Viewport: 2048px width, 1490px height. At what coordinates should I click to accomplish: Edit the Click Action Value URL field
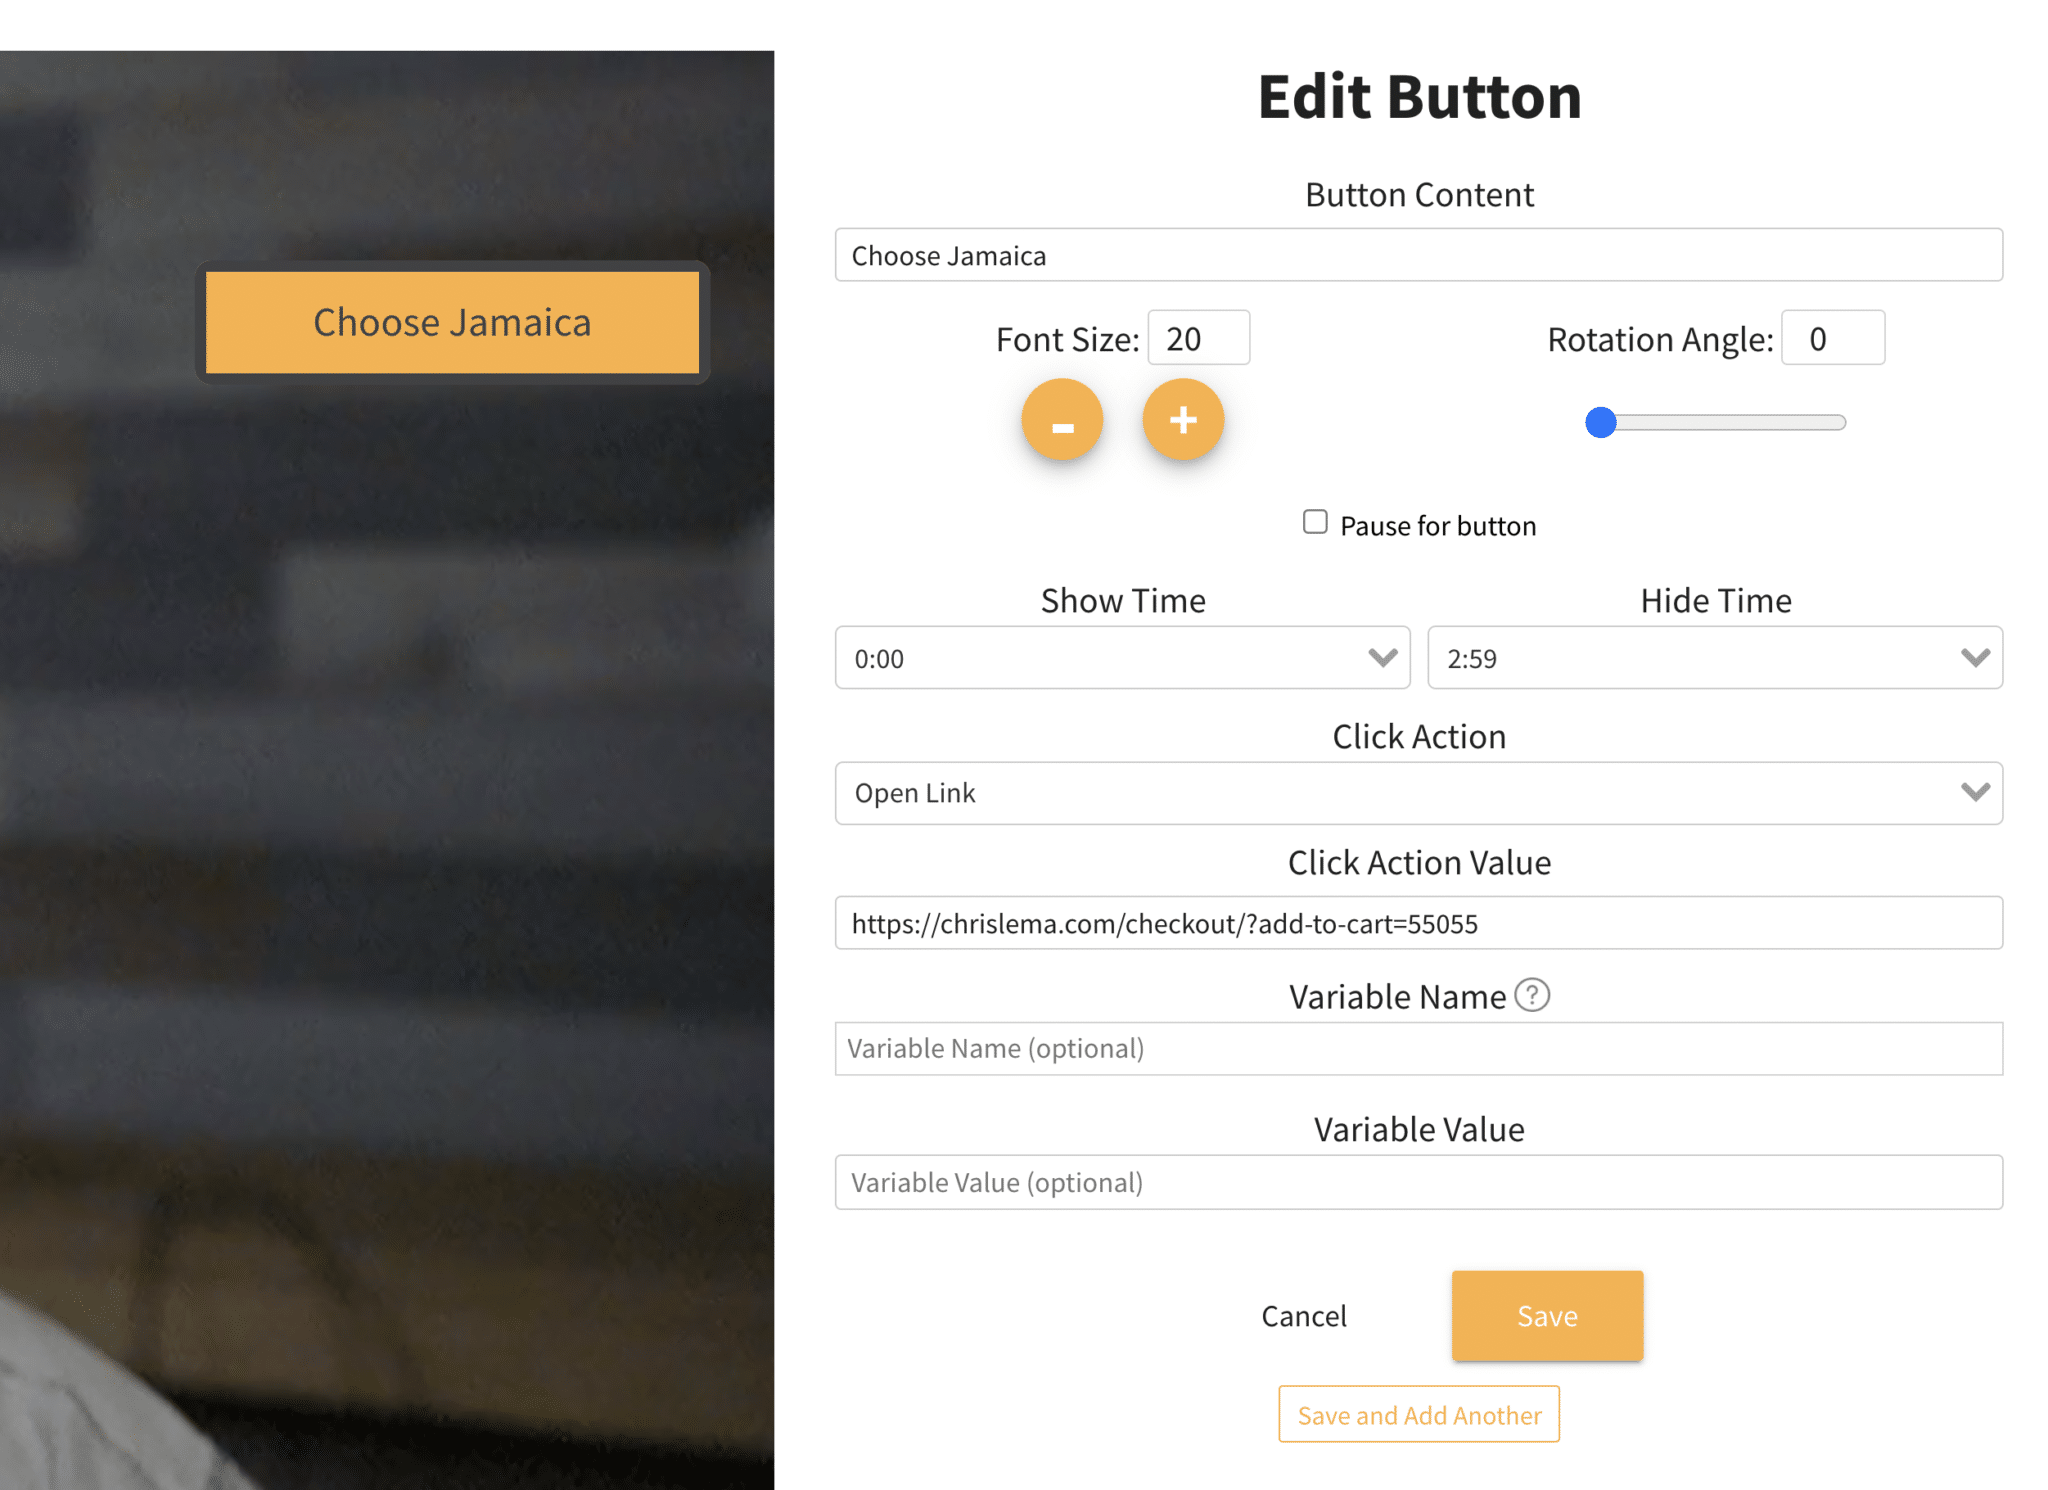point(1418,923)
